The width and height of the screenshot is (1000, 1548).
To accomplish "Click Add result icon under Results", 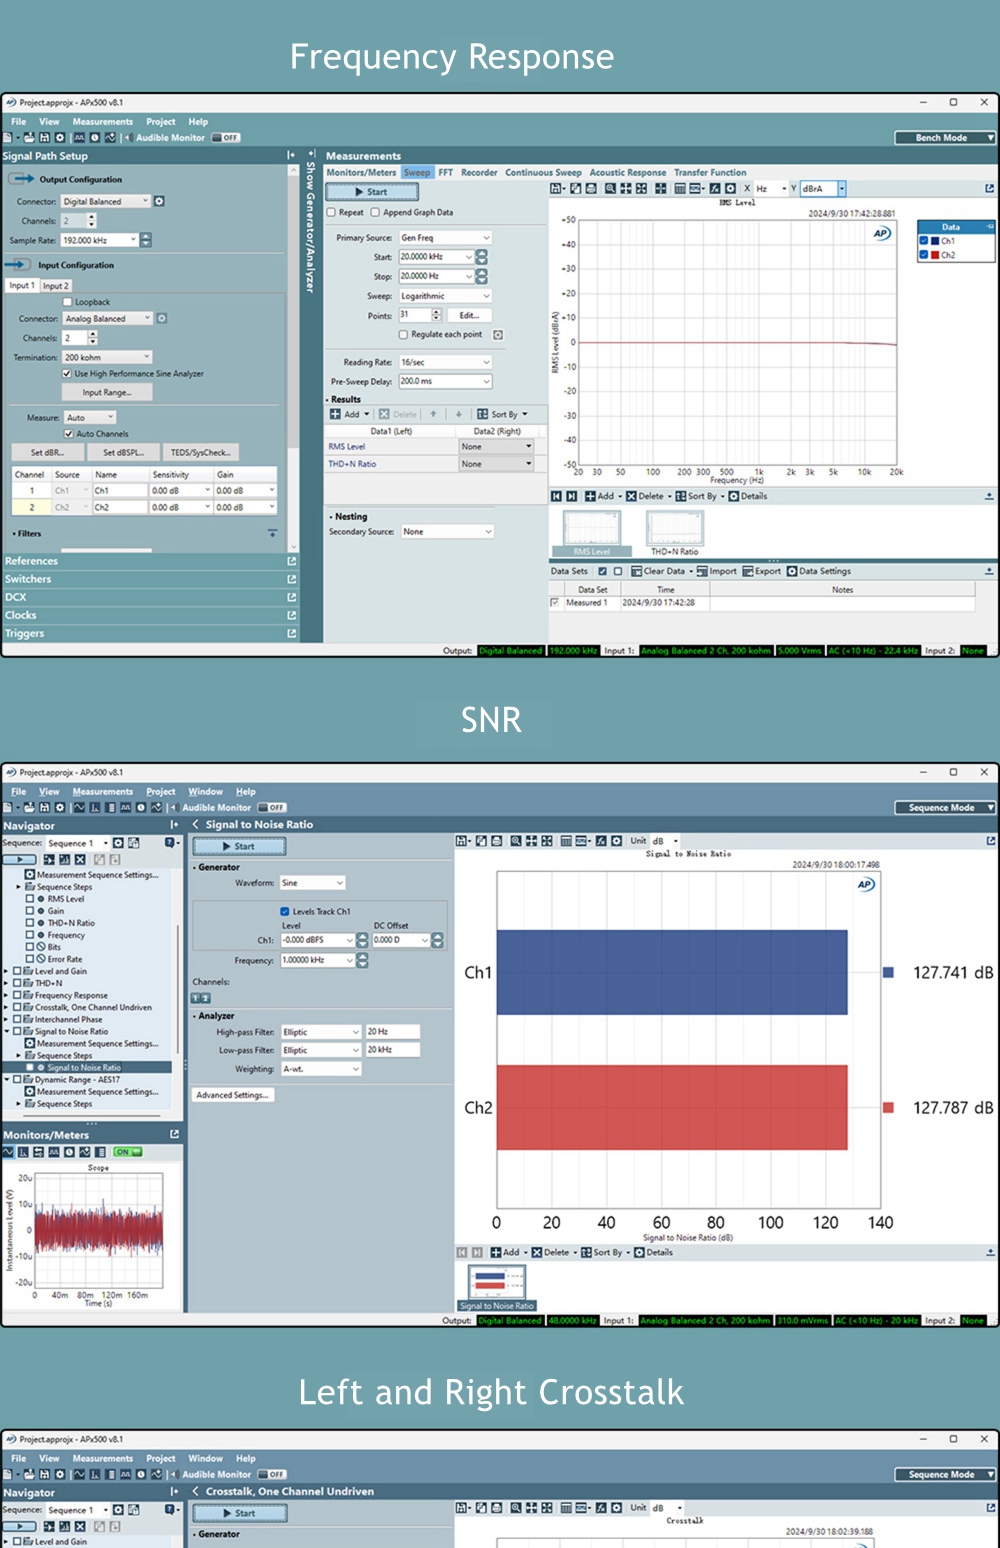I will point(335,414).
